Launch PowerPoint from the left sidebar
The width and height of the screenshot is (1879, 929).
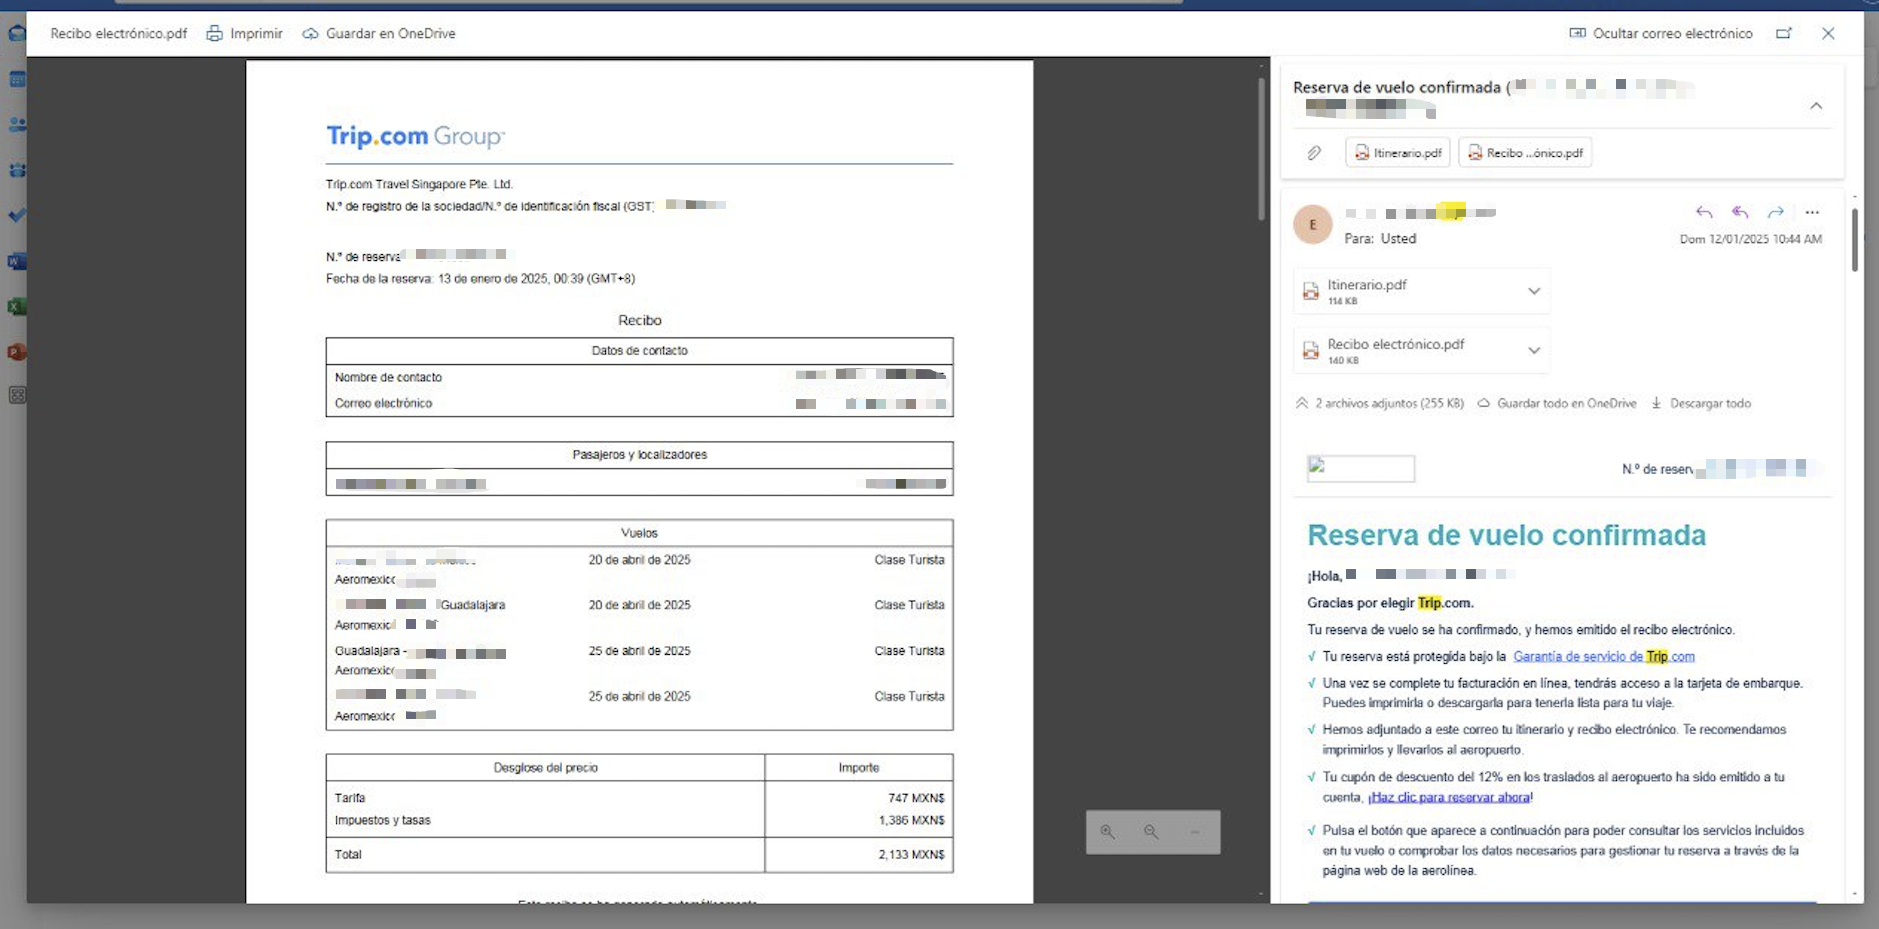tap(17, 352)
